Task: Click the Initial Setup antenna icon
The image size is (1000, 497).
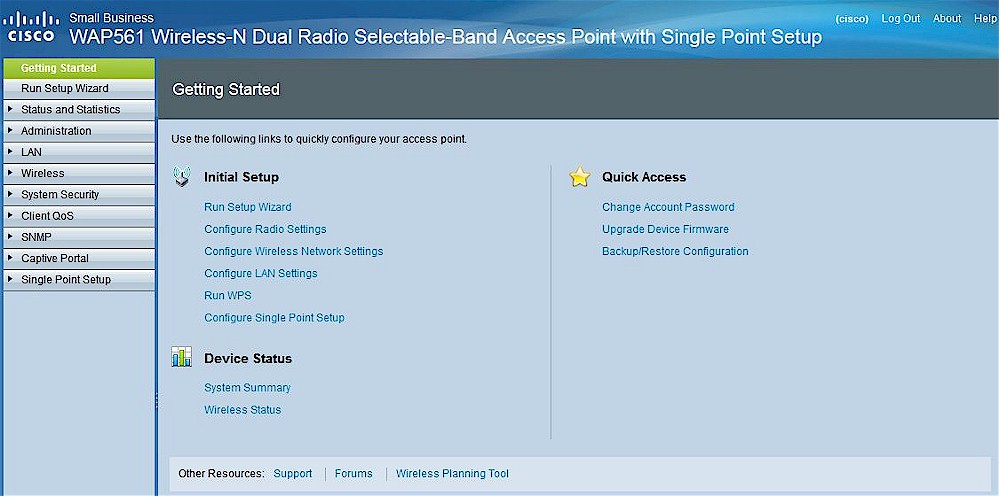Action: pos(182,177)
